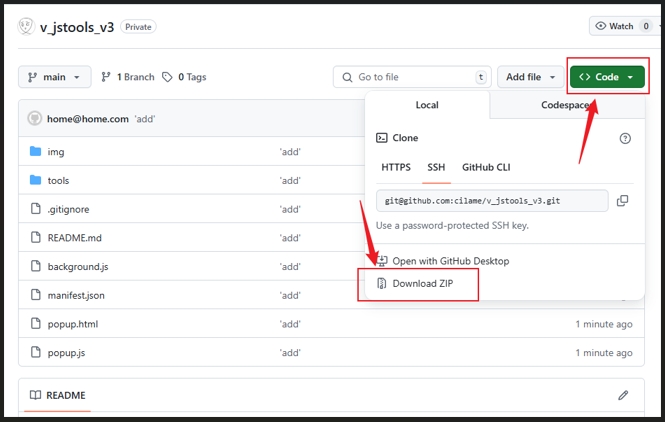Open the img folder name

[56, 152]
